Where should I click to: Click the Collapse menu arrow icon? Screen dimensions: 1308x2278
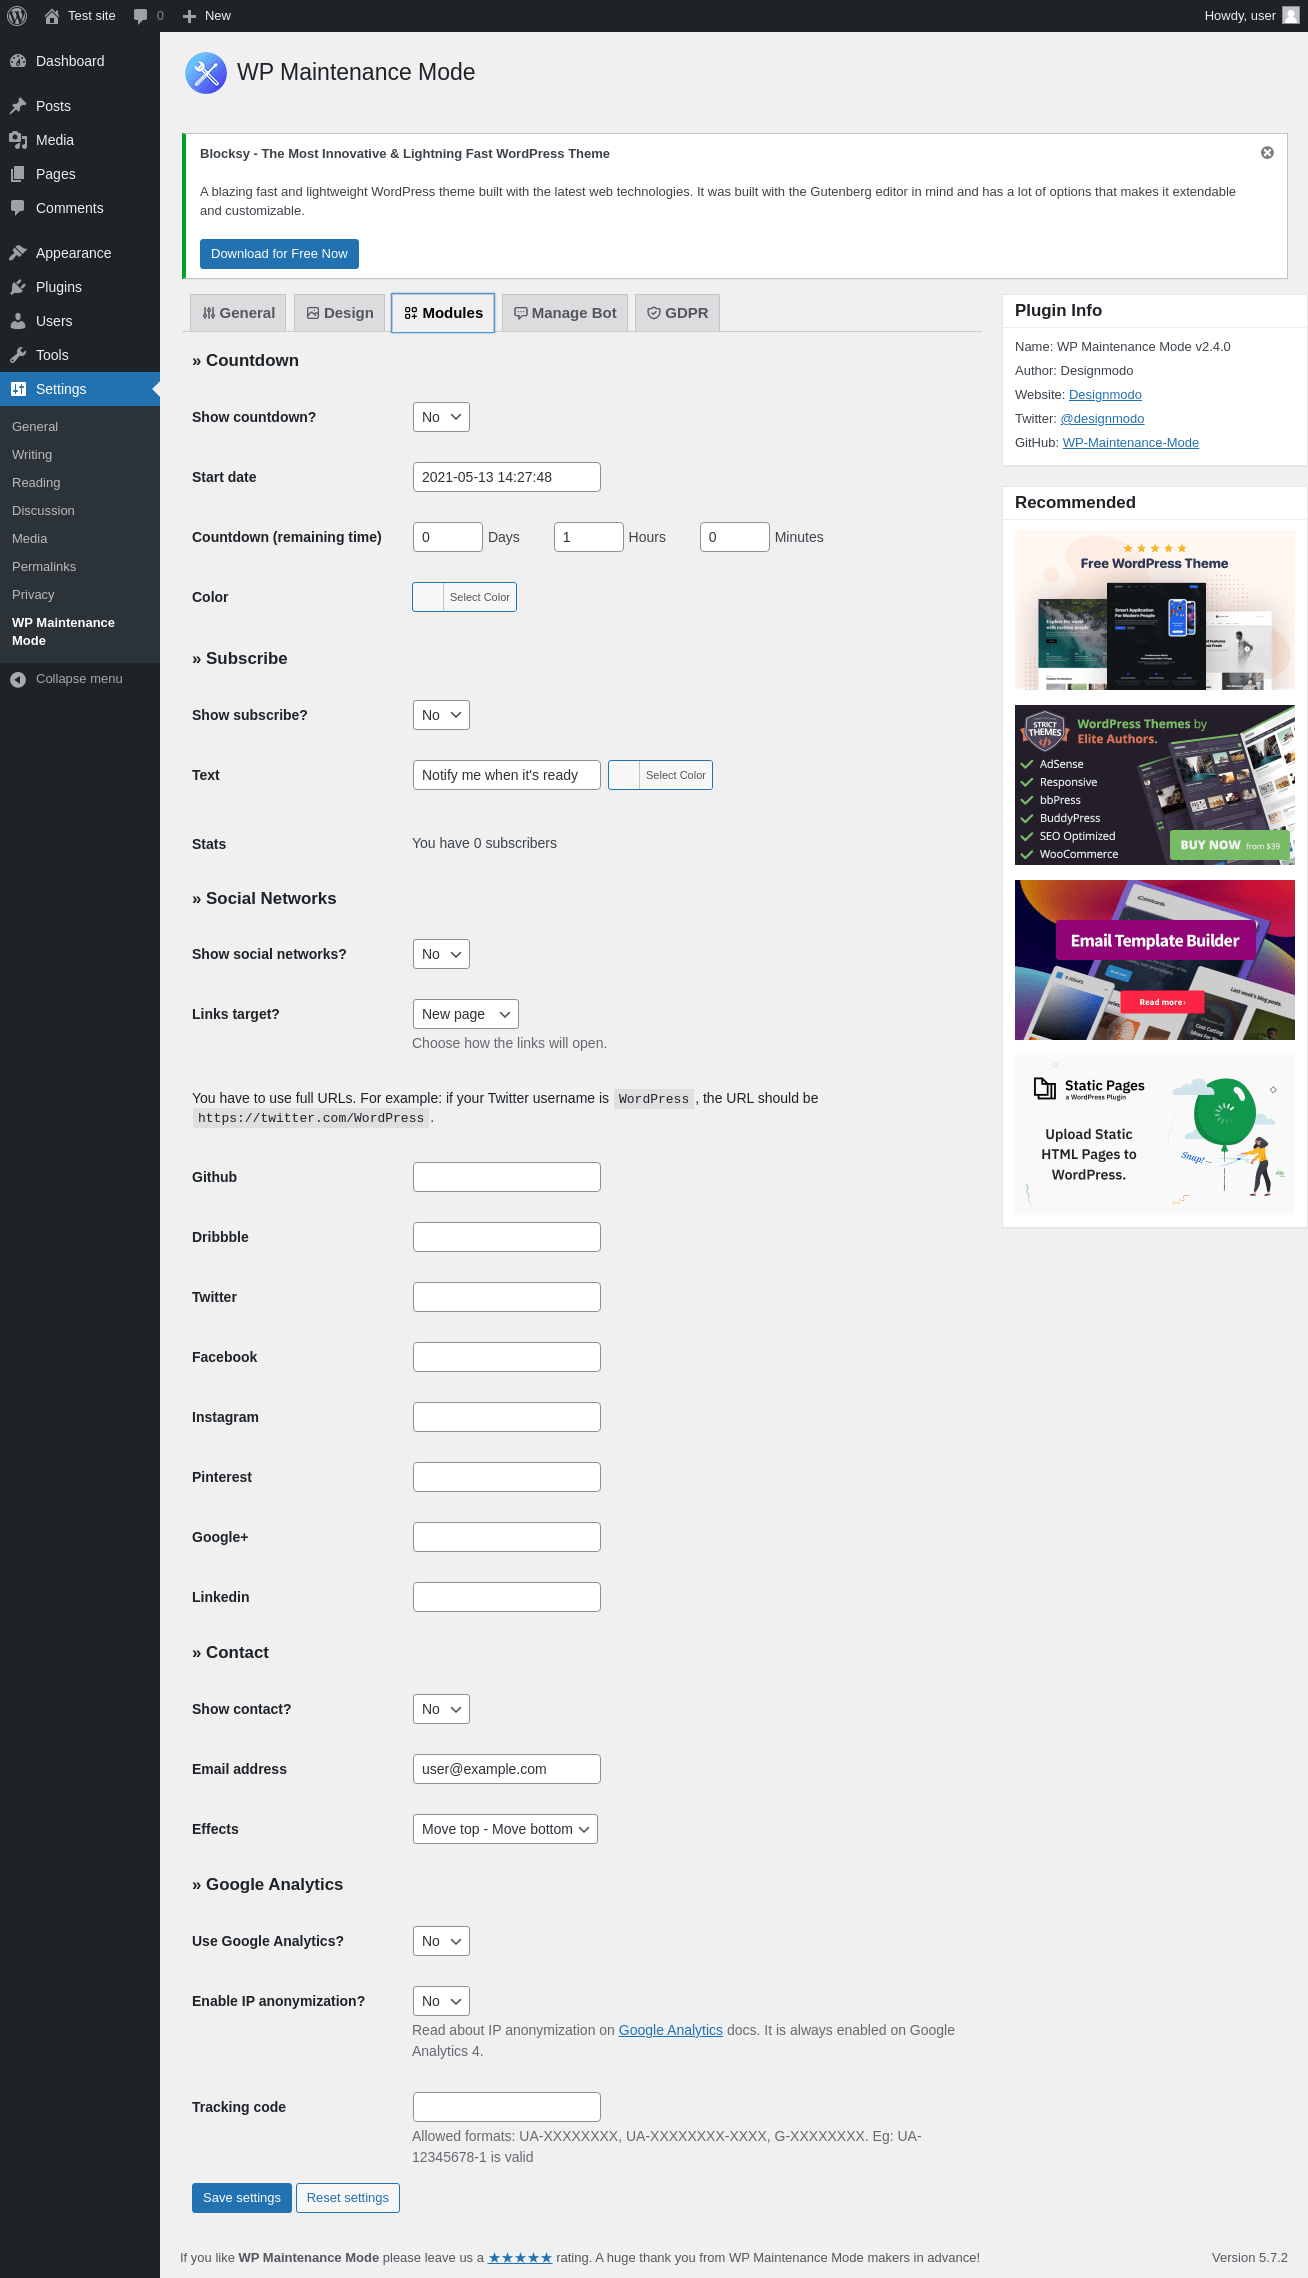18,679
